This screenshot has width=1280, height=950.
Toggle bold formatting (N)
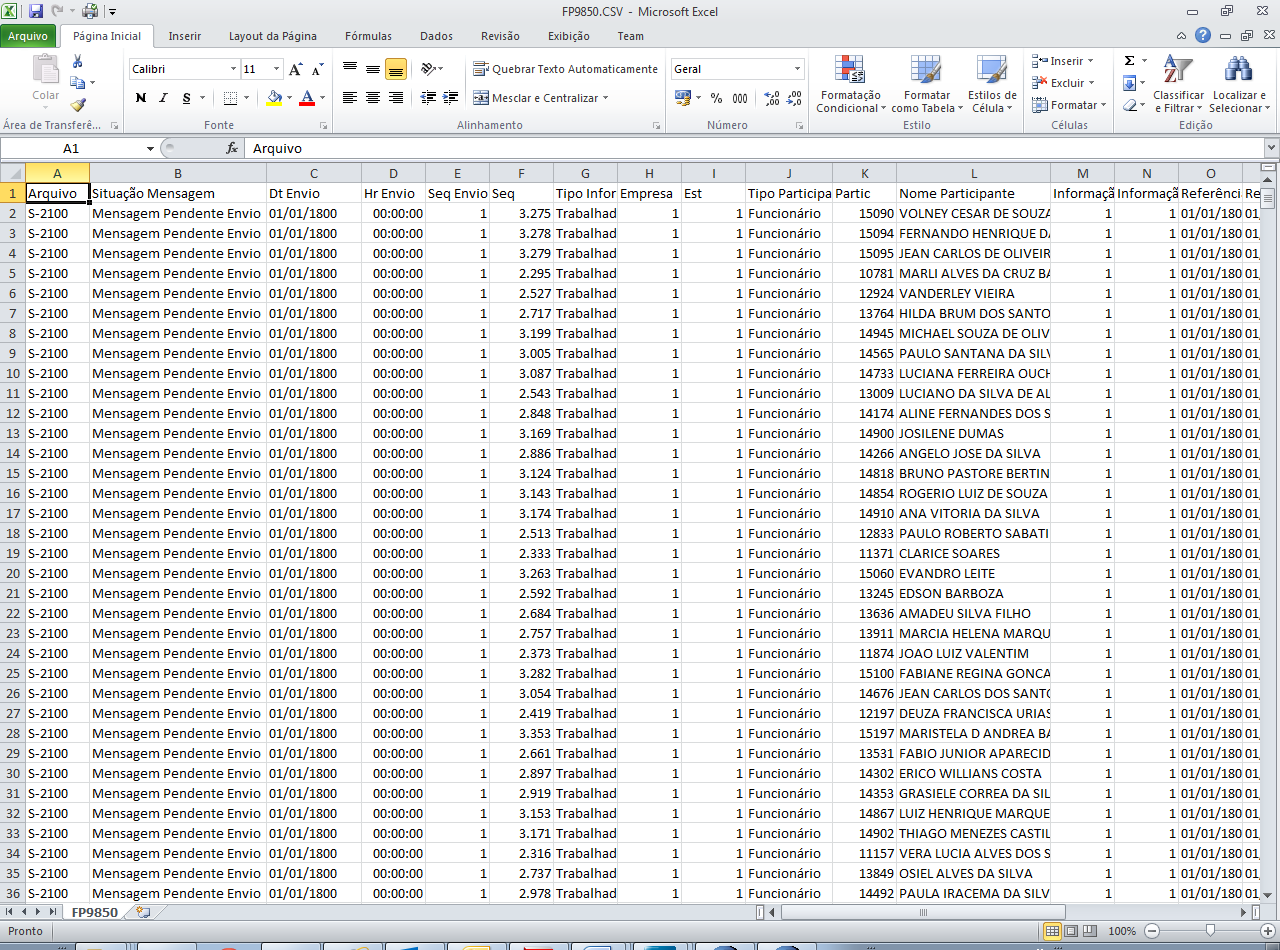pyautogui.click(x=141, y=98)
